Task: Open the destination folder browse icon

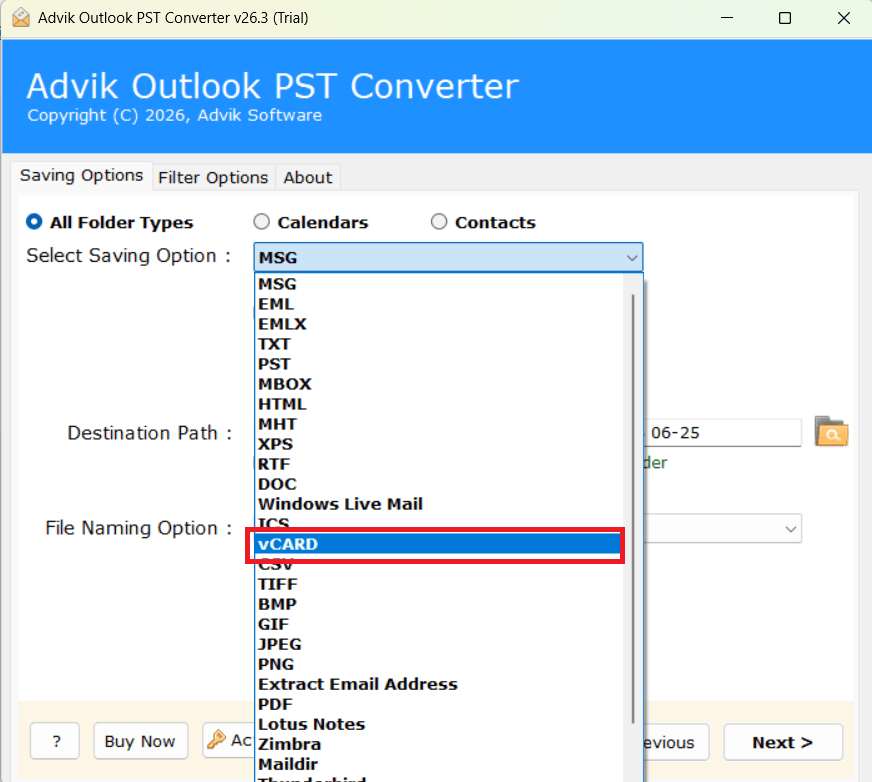Action: (831, 432)
